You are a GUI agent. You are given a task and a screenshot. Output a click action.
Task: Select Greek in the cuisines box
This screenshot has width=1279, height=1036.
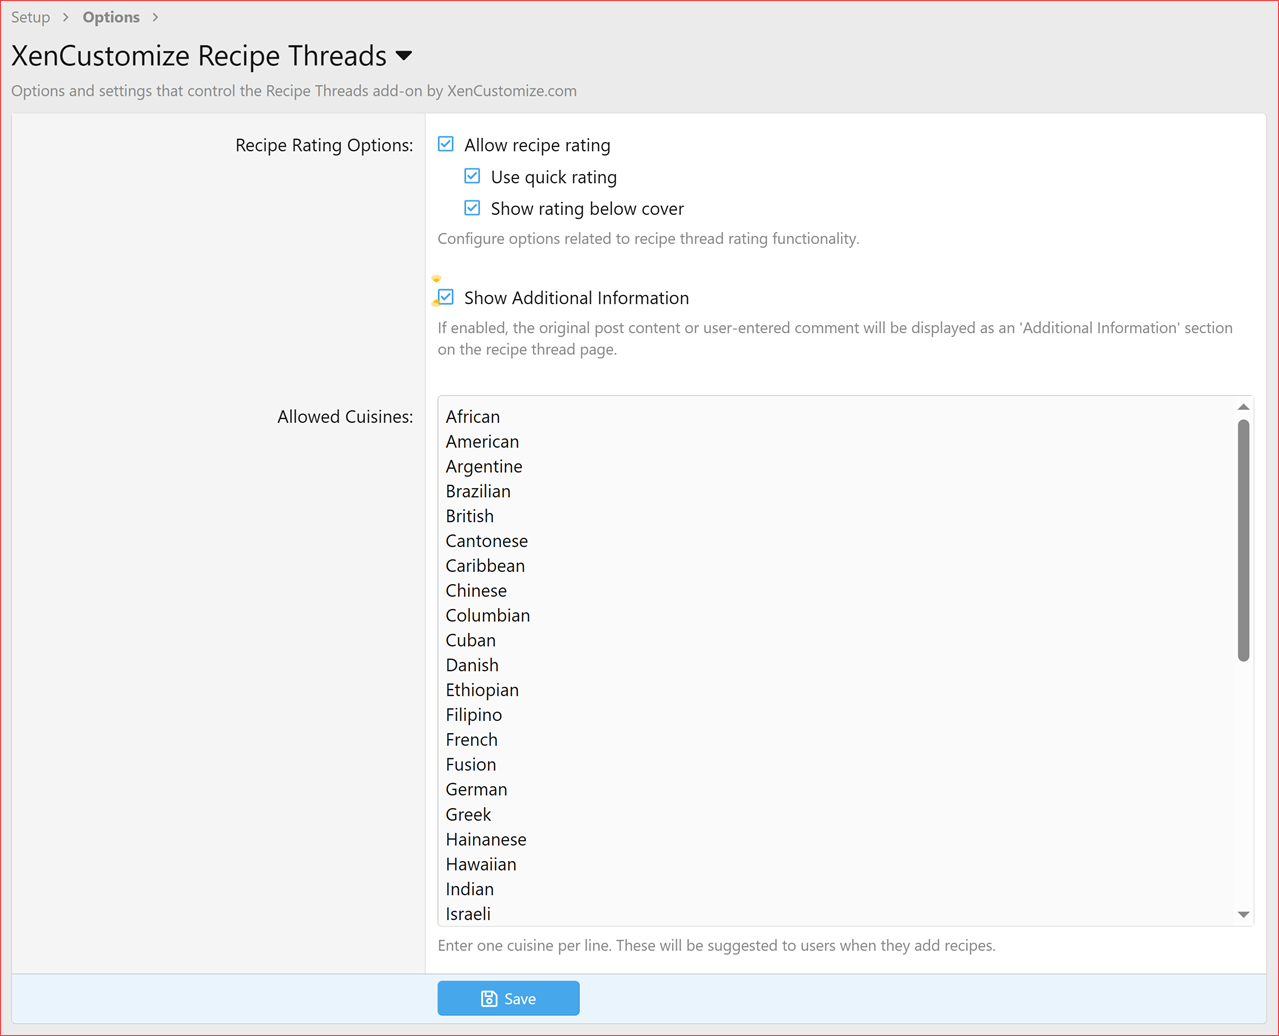[468, 814]
